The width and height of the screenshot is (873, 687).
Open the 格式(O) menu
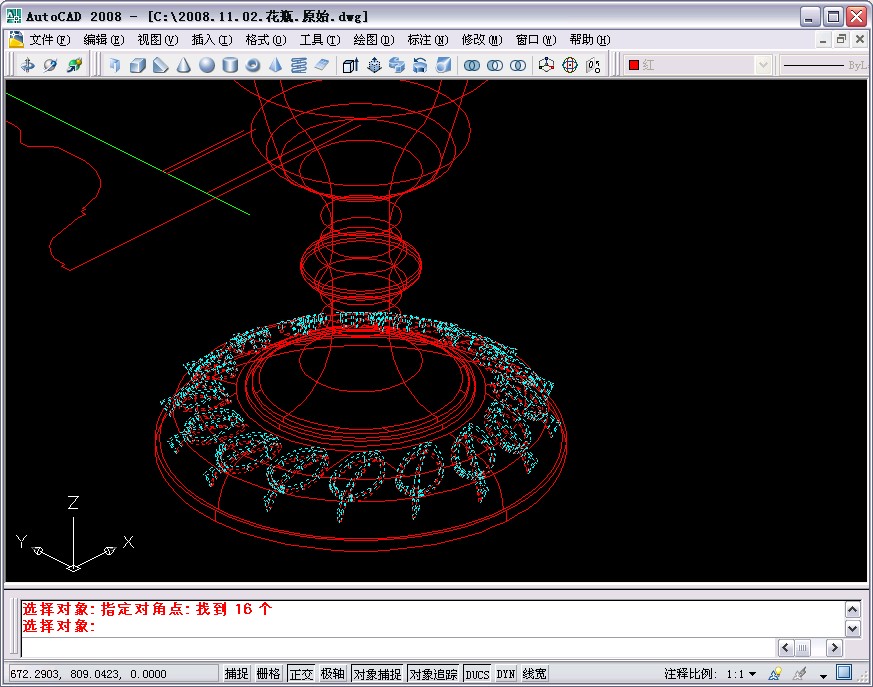click(x=266, y=40)
